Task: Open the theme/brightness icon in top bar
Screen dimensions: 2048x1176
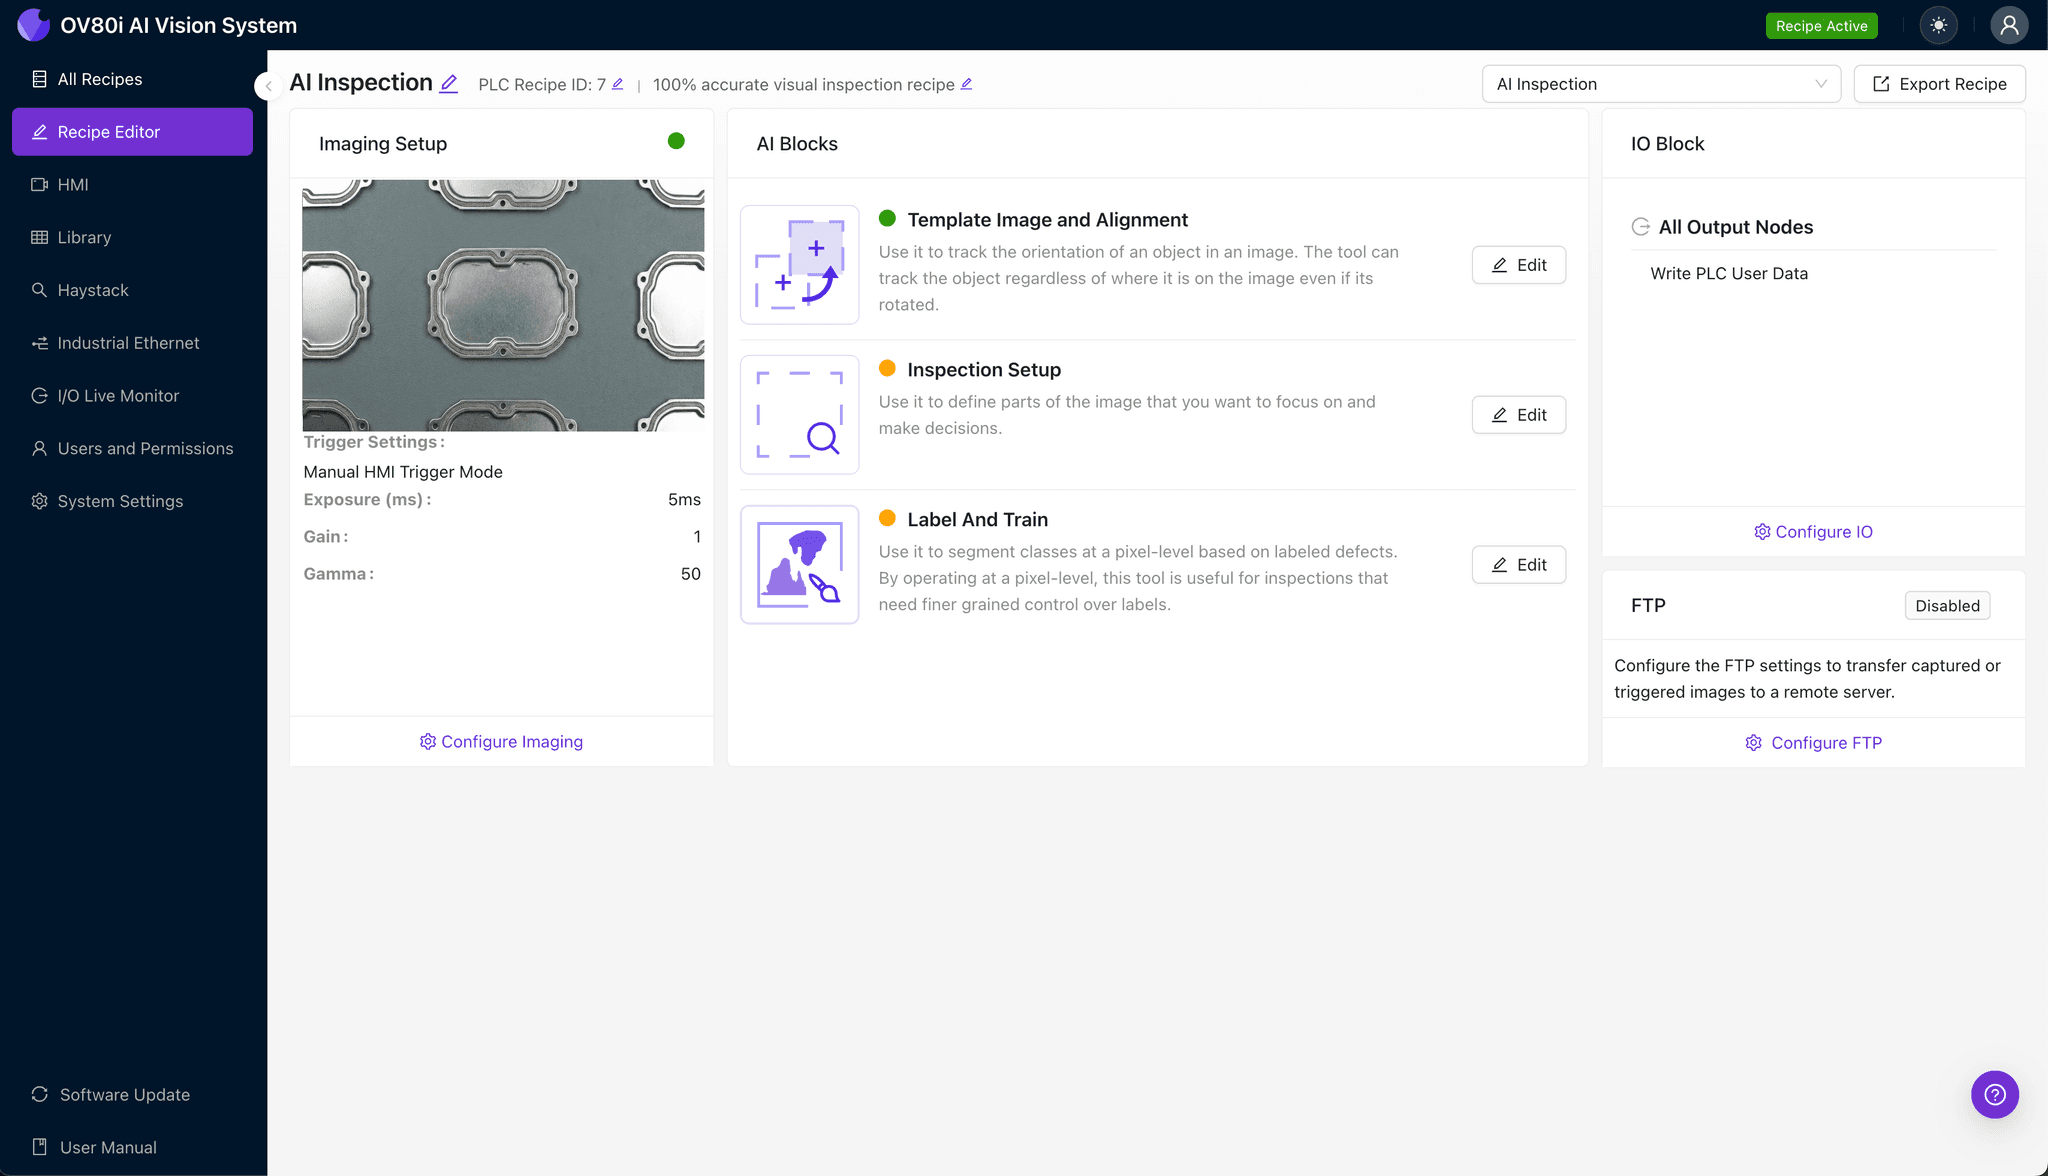Action: click(x=1939, y=25)
